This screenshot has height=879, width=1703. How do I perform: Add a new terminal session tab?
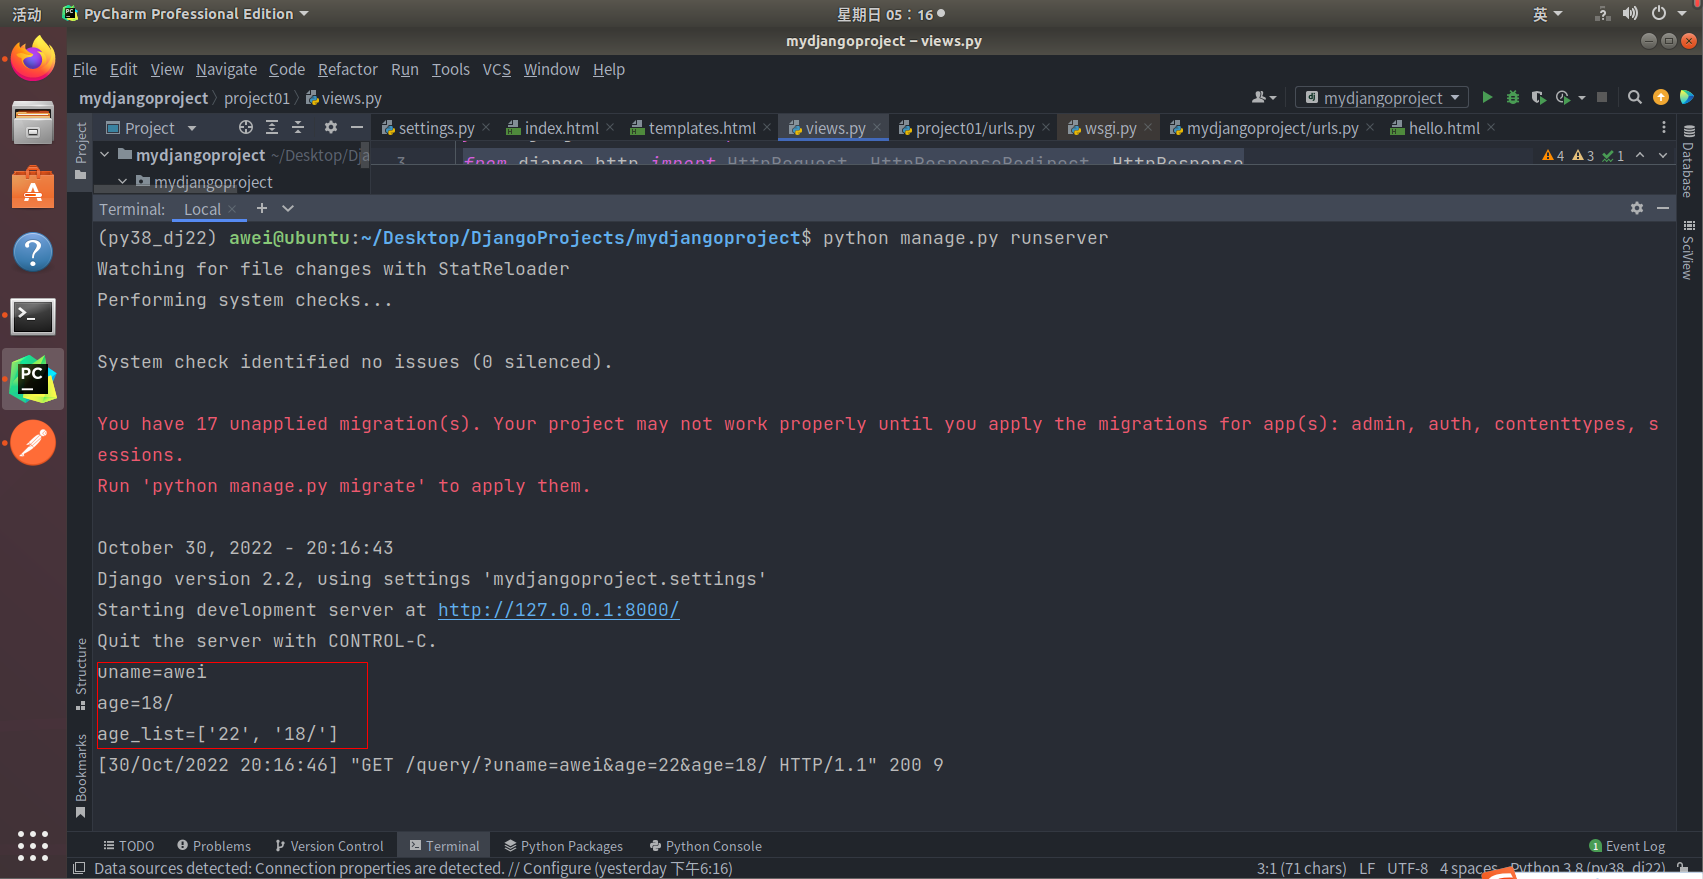[262, 208]
